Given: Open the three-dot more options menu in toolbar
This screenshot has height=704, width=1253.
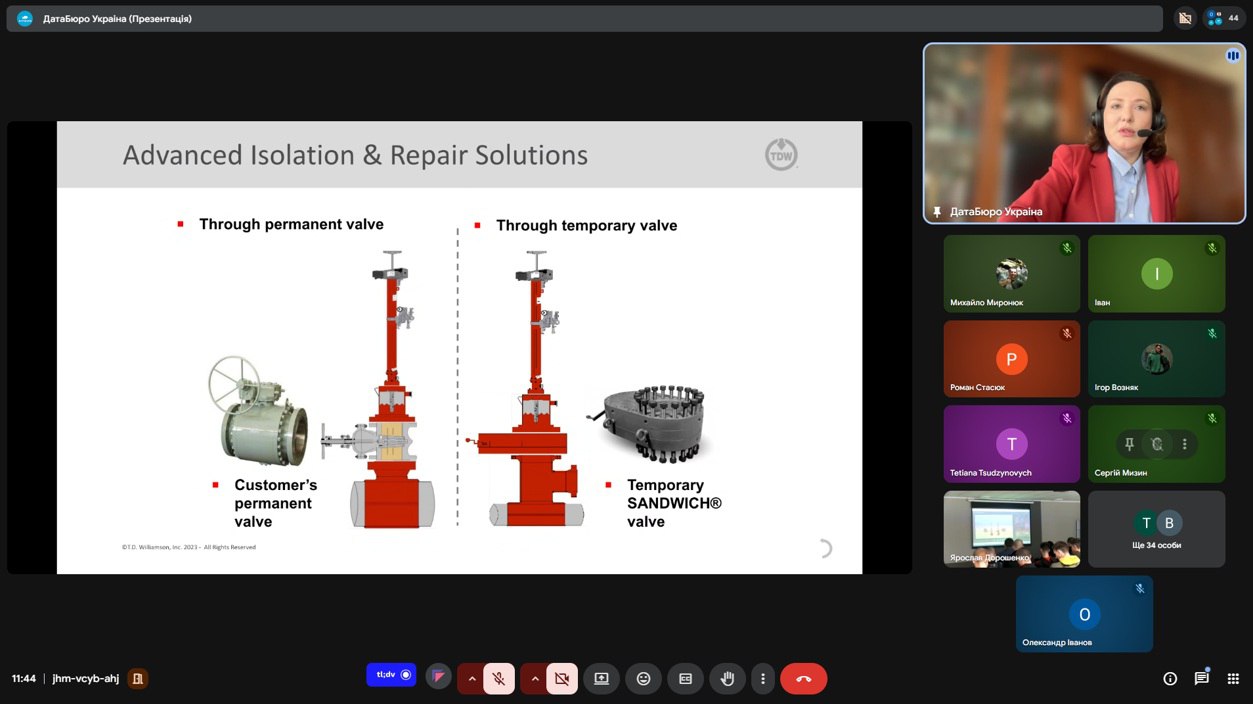Looking at the screenshot, I should (763, 679).
